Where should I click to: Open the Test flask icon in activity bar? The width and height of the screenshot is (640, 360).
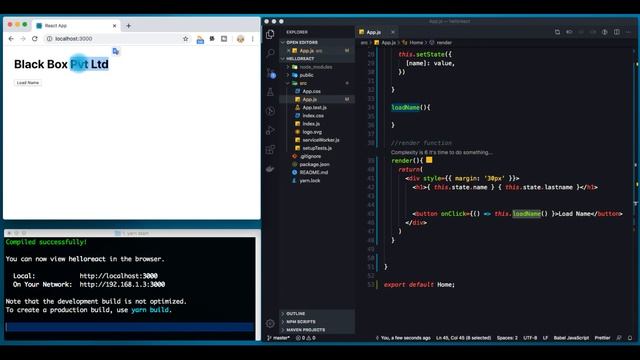coord(270,92)
